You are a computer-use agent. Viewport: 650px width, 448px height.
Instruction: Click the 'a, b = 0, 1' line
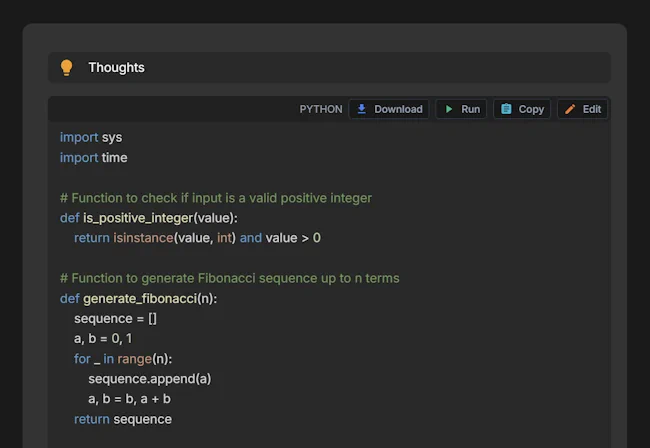click(x=103, y=339)
